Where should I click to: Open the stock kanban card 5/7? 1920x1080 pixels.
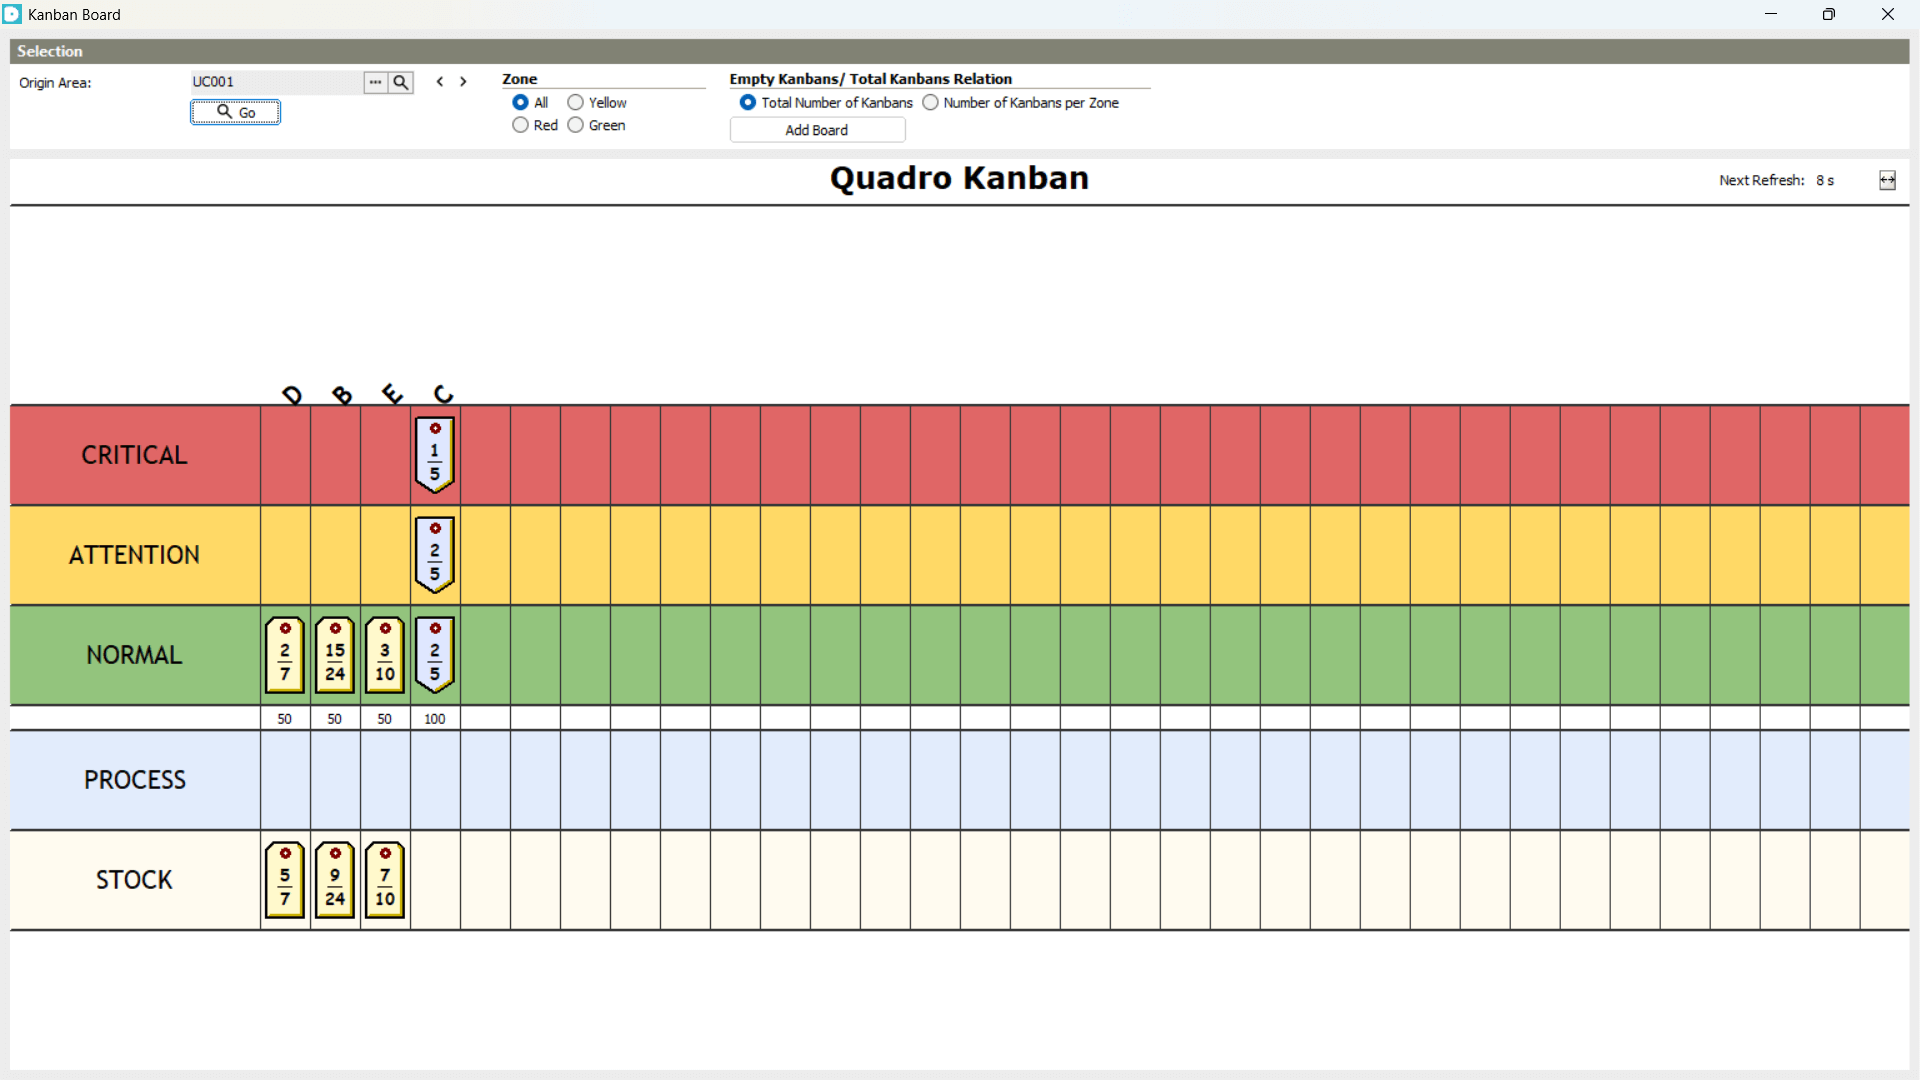(285, 880)
